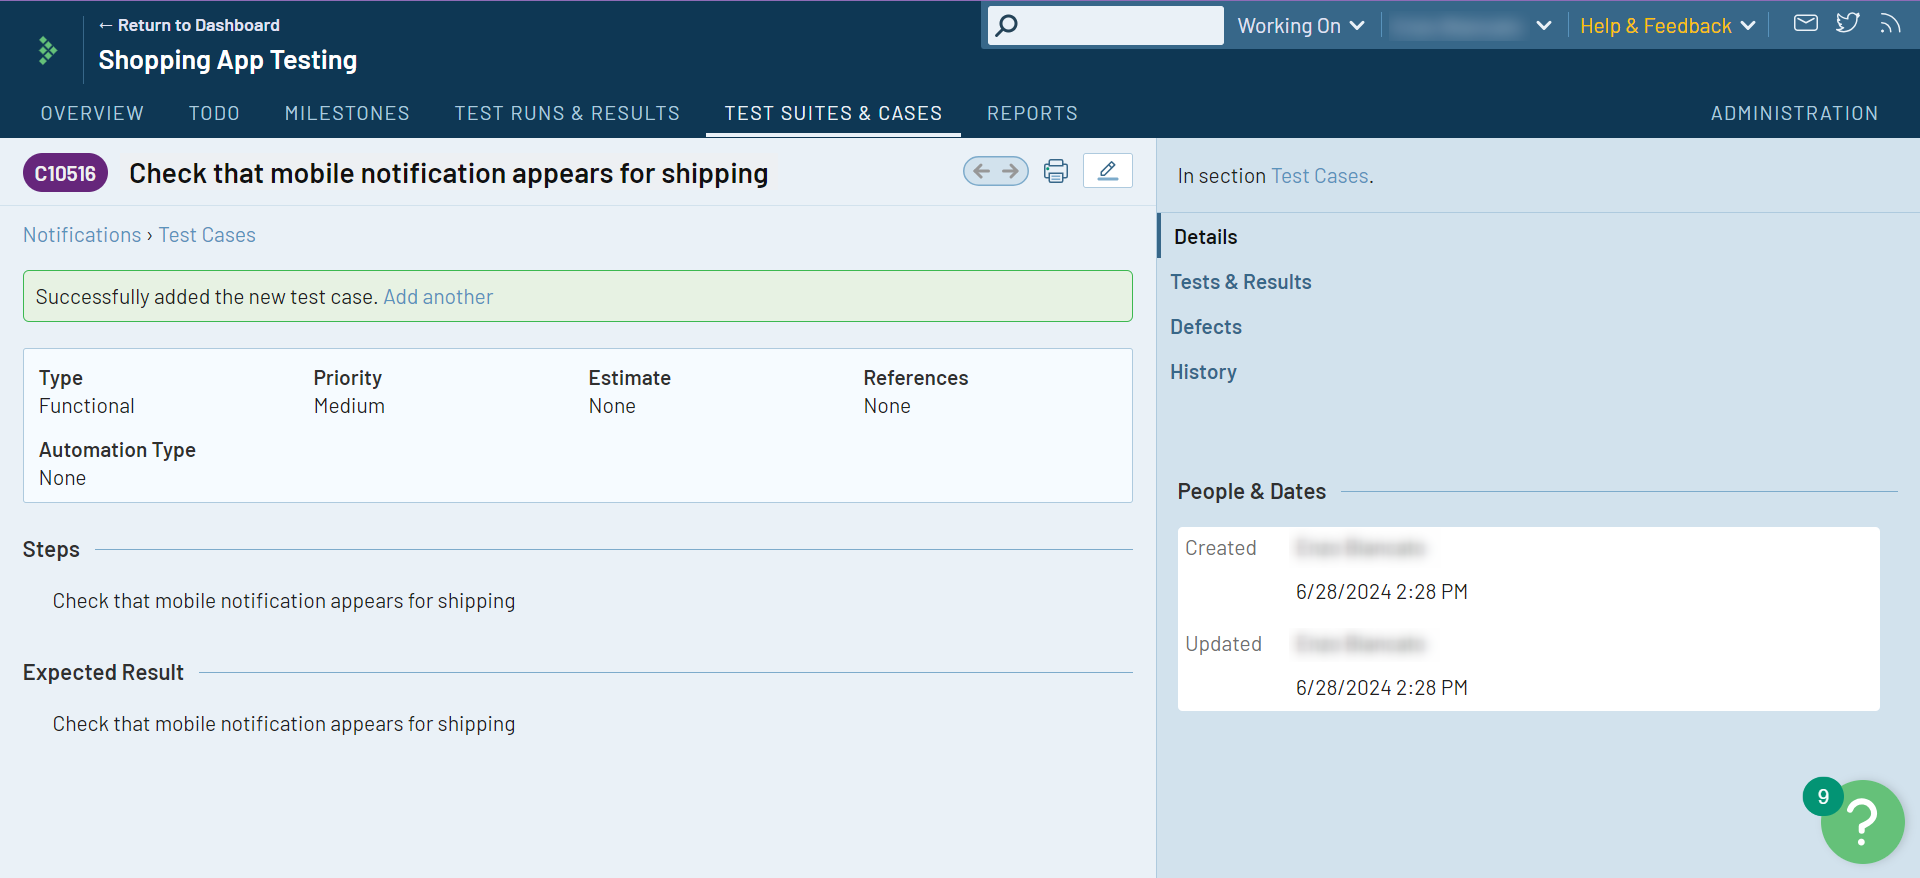
Task: Expand the Working On dropdown
Action: 1300,26
